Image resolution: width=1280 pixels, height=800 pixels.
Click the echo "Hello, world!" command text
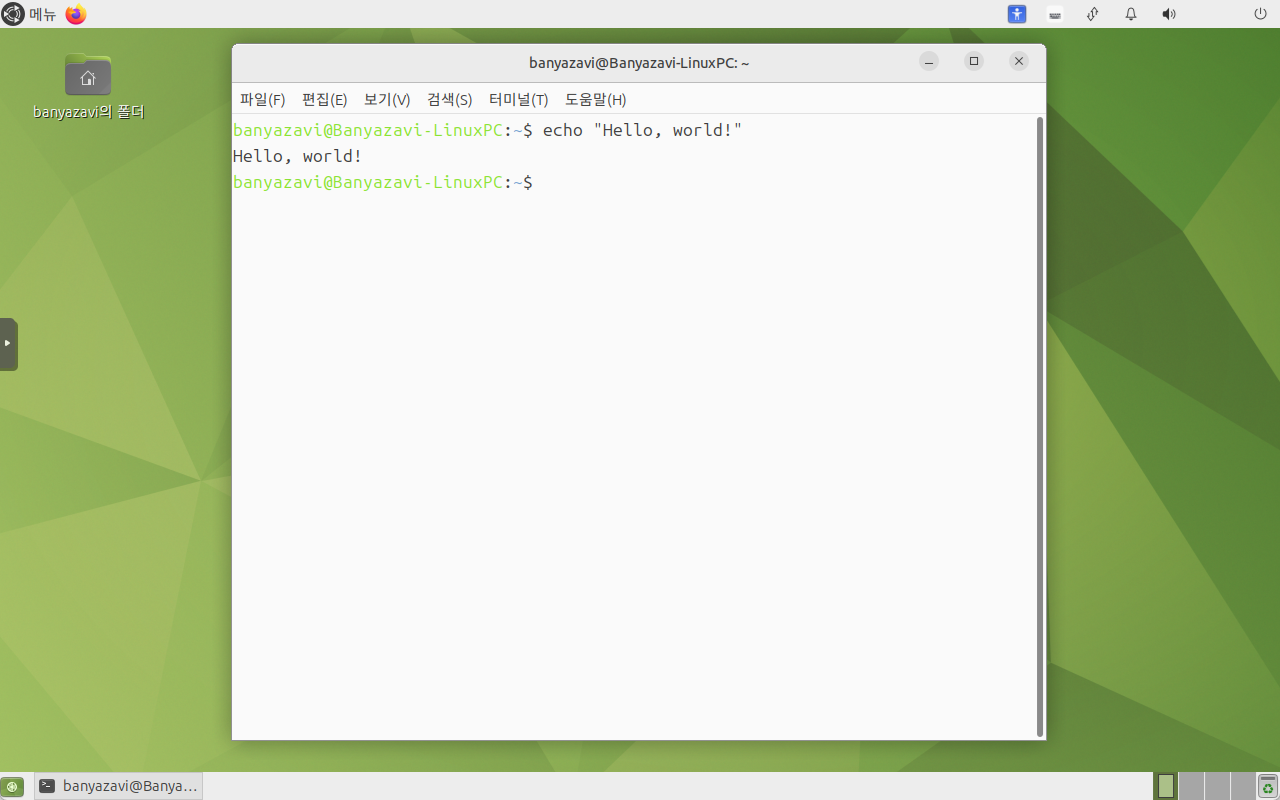point(642,131)
